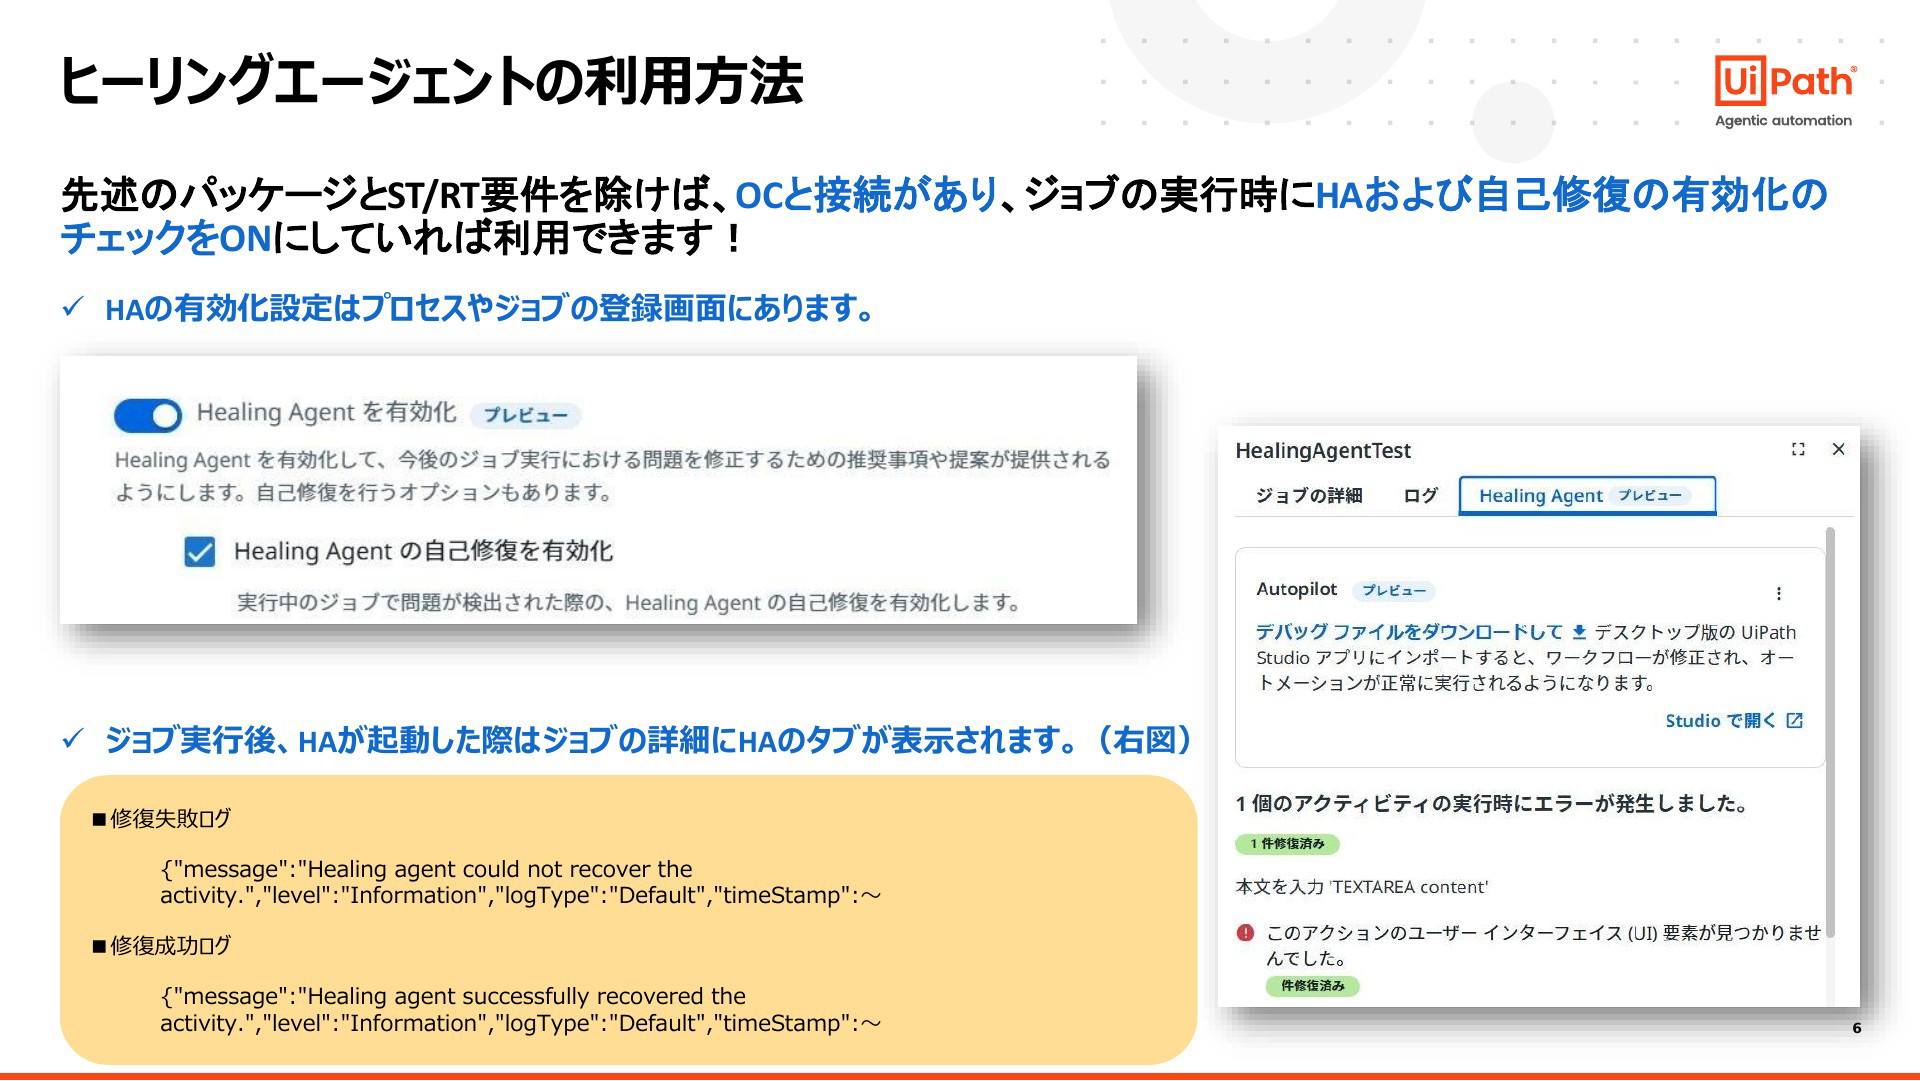
Task: Click the download icon beside debug file link
Action: tap(1579, 632)
